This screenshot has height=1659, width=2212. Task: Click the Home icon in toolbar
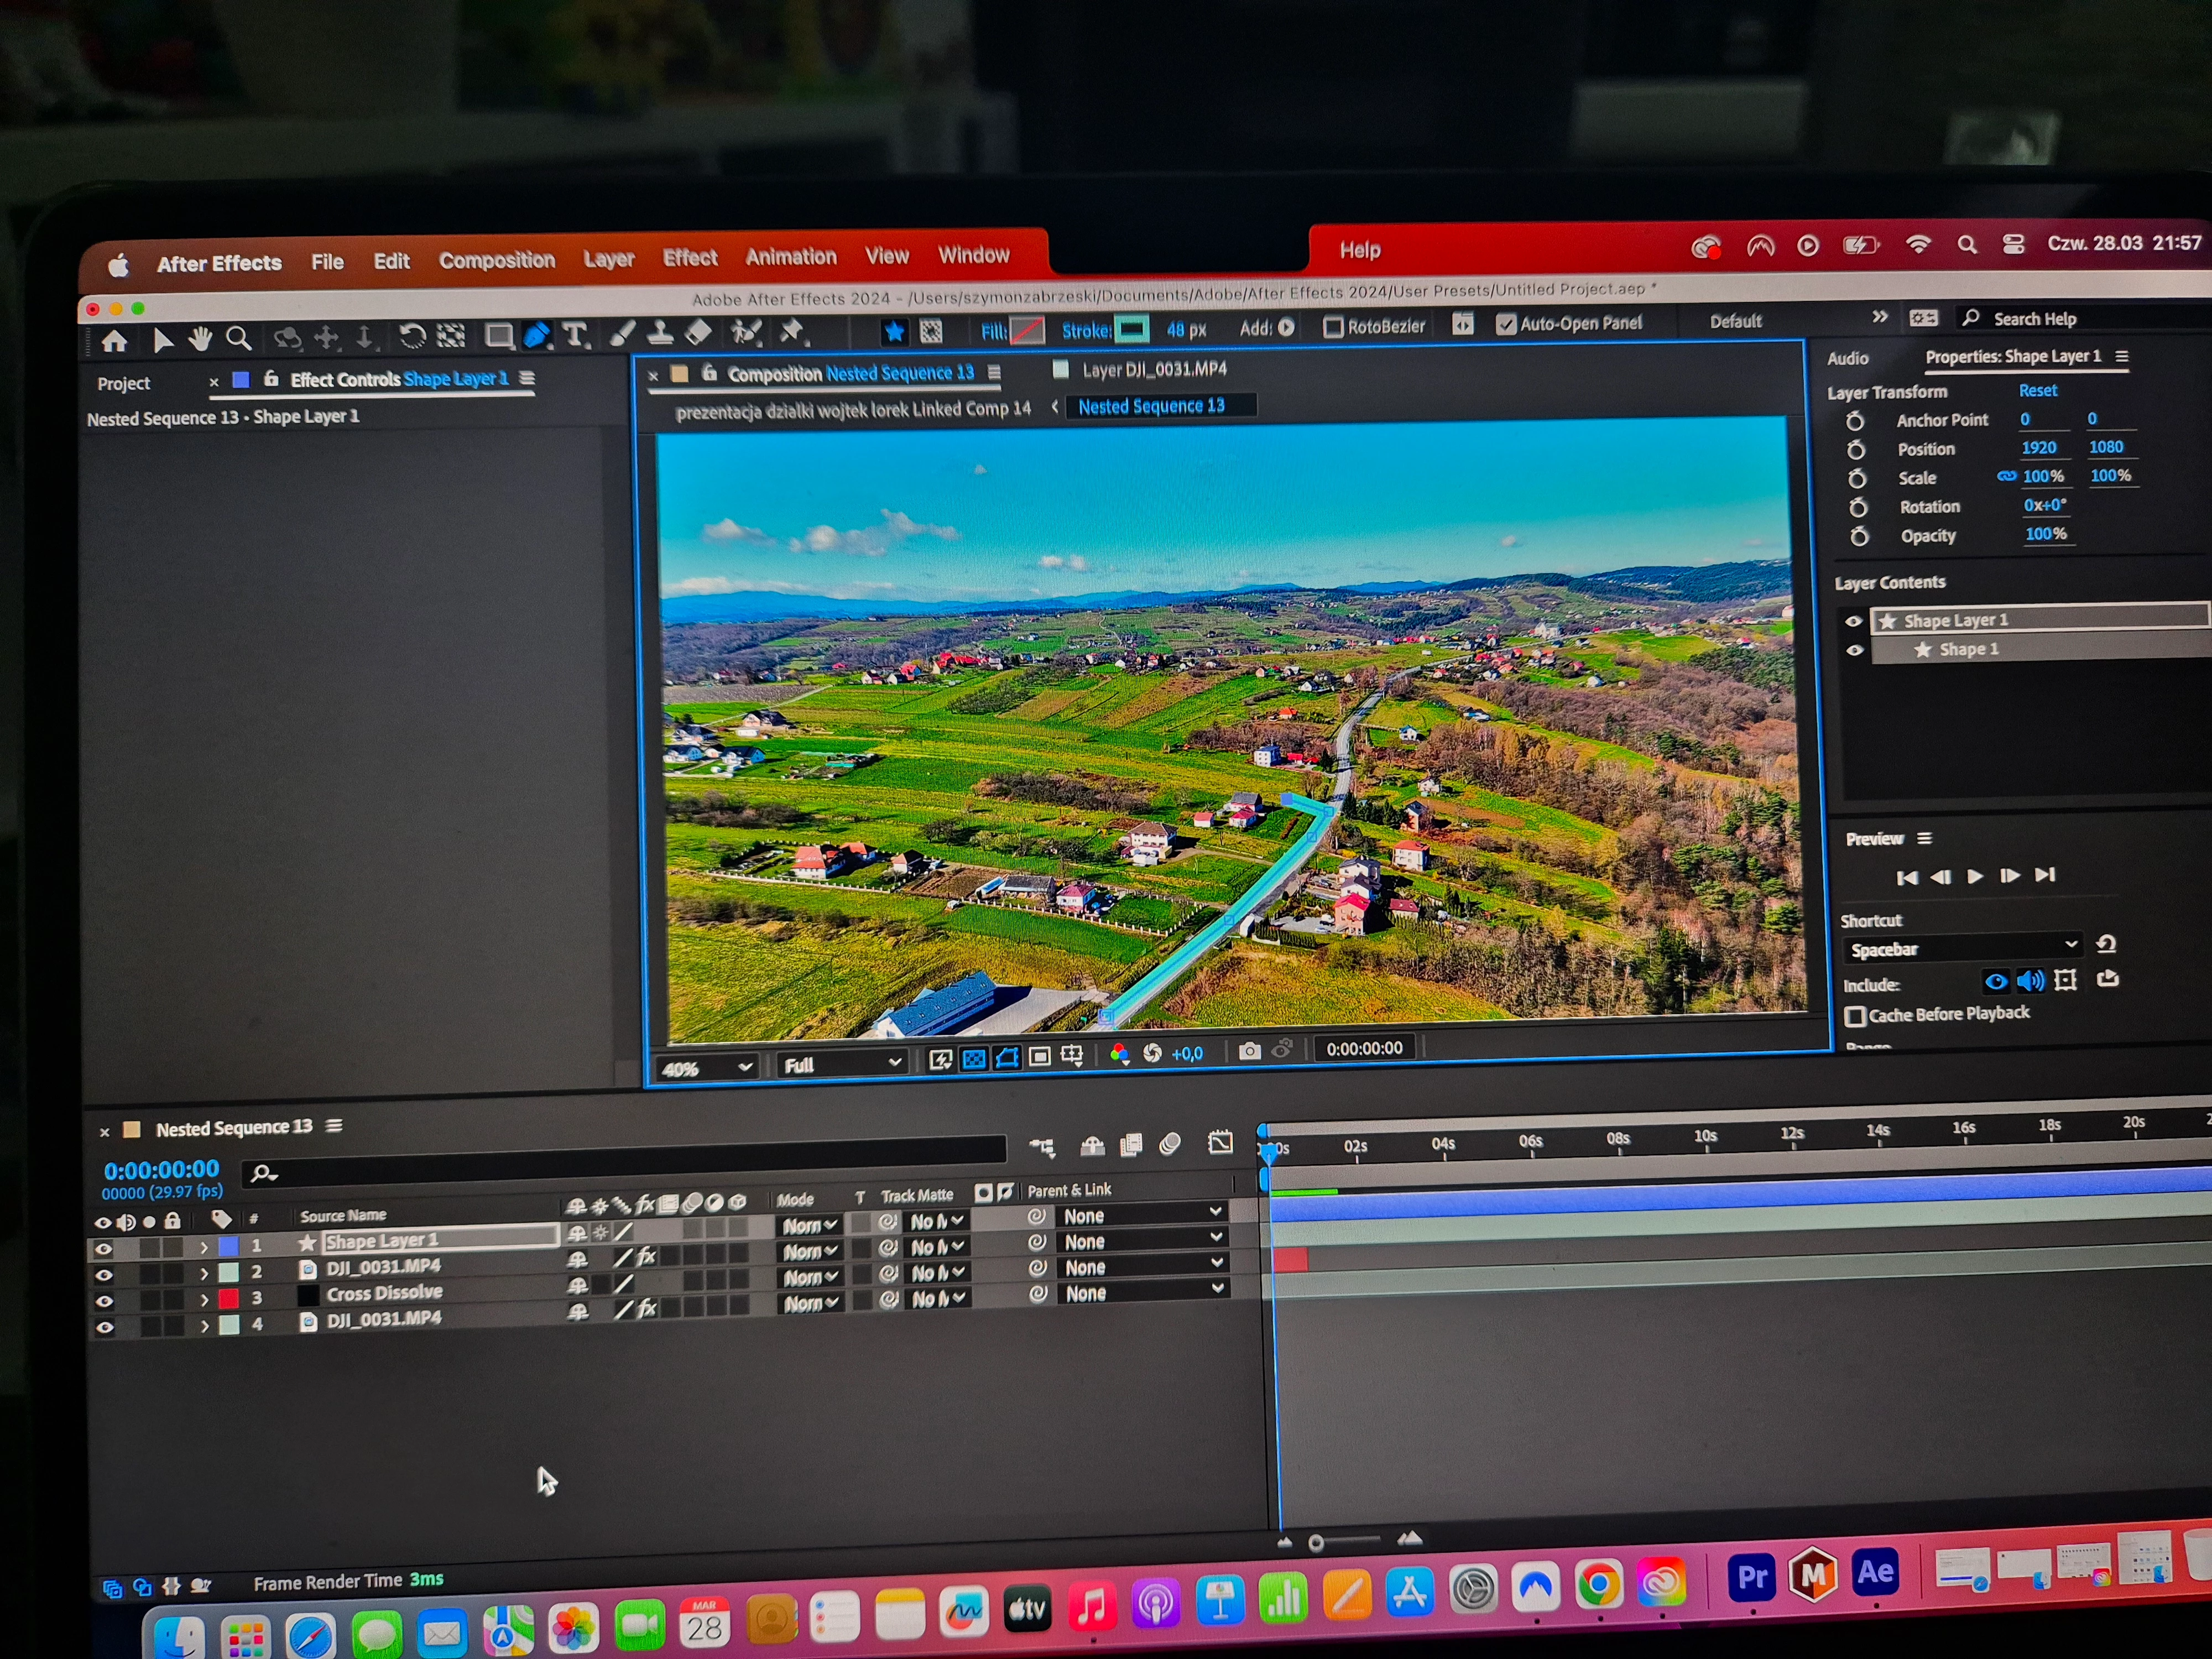[114, 342]
